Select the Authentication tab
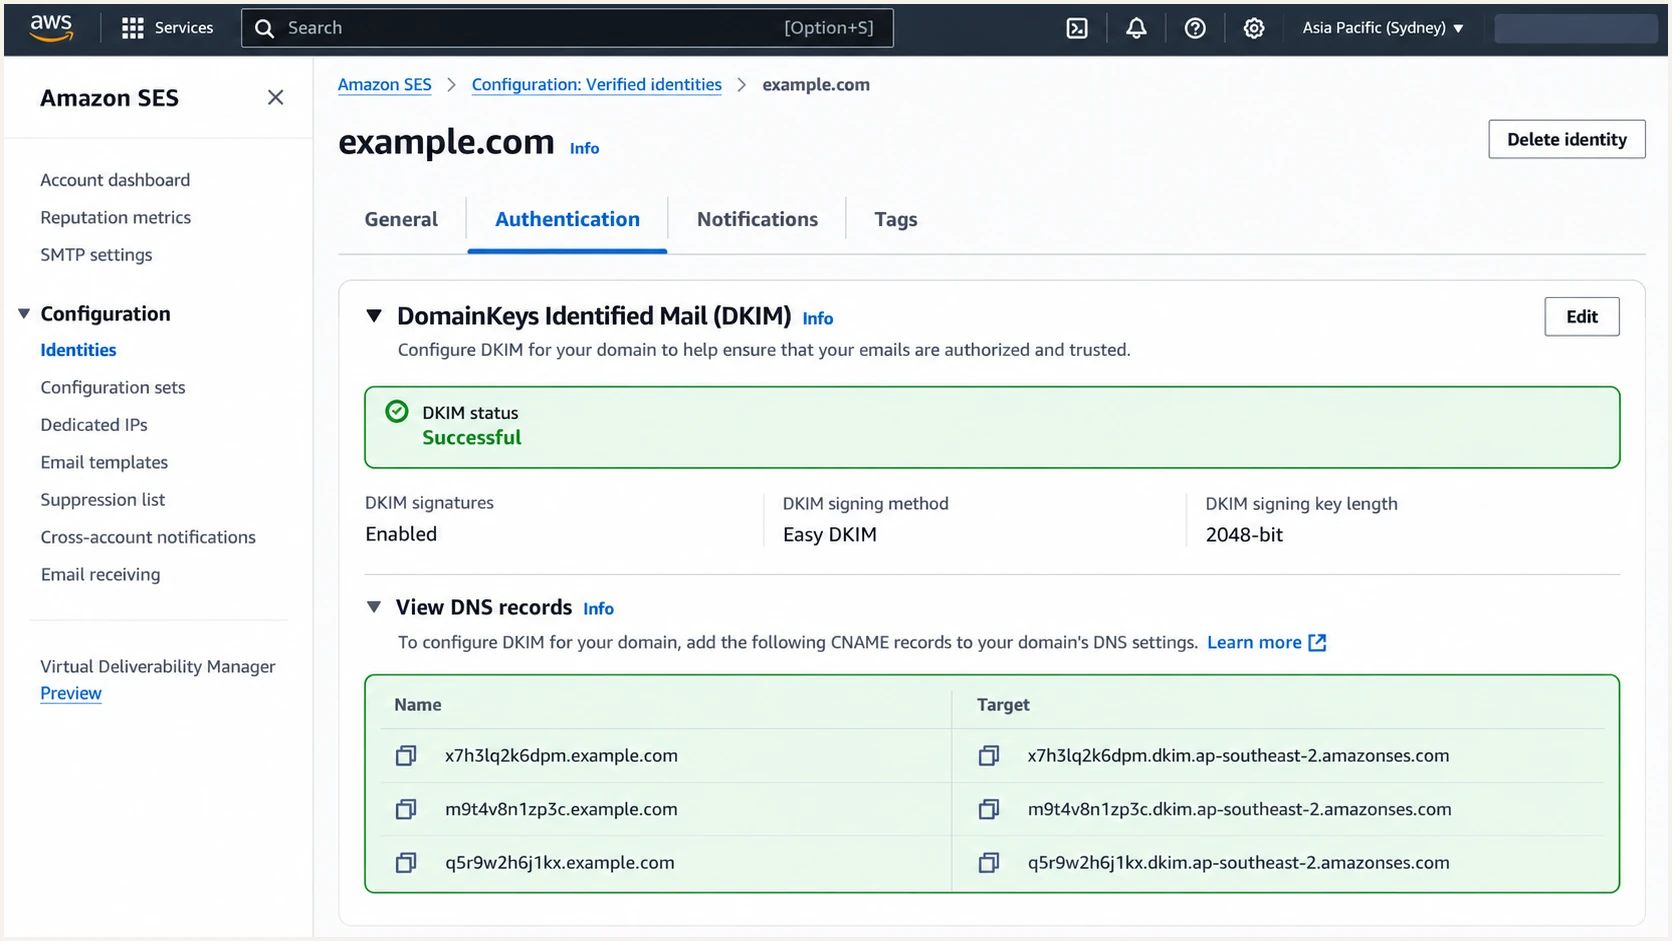This screenshot has width=1672, height=941. click(567, 219)
